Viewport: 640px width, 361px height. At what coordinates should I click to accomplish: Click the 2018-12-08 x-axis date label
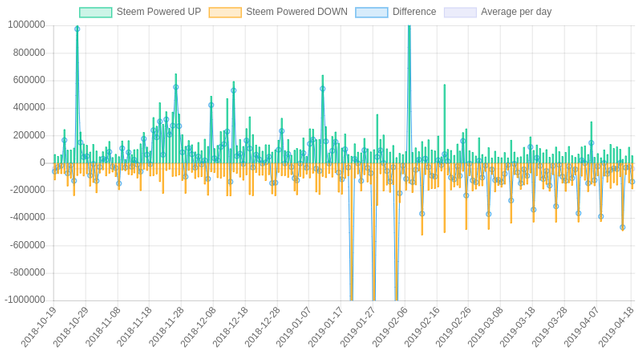[x=198, y=327]
